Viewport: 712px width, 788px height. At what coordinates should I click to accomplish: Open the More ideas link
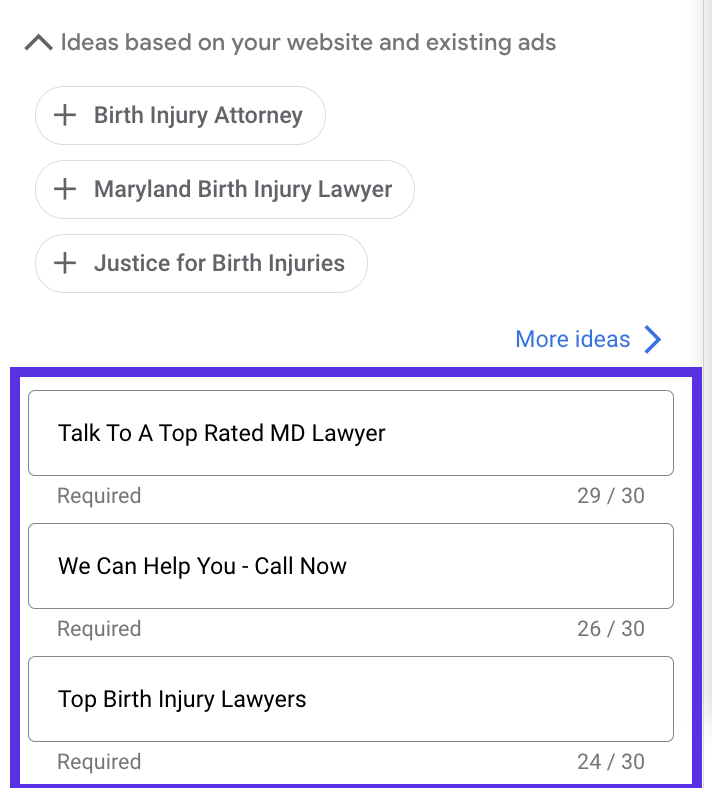(x=572, y=339)
